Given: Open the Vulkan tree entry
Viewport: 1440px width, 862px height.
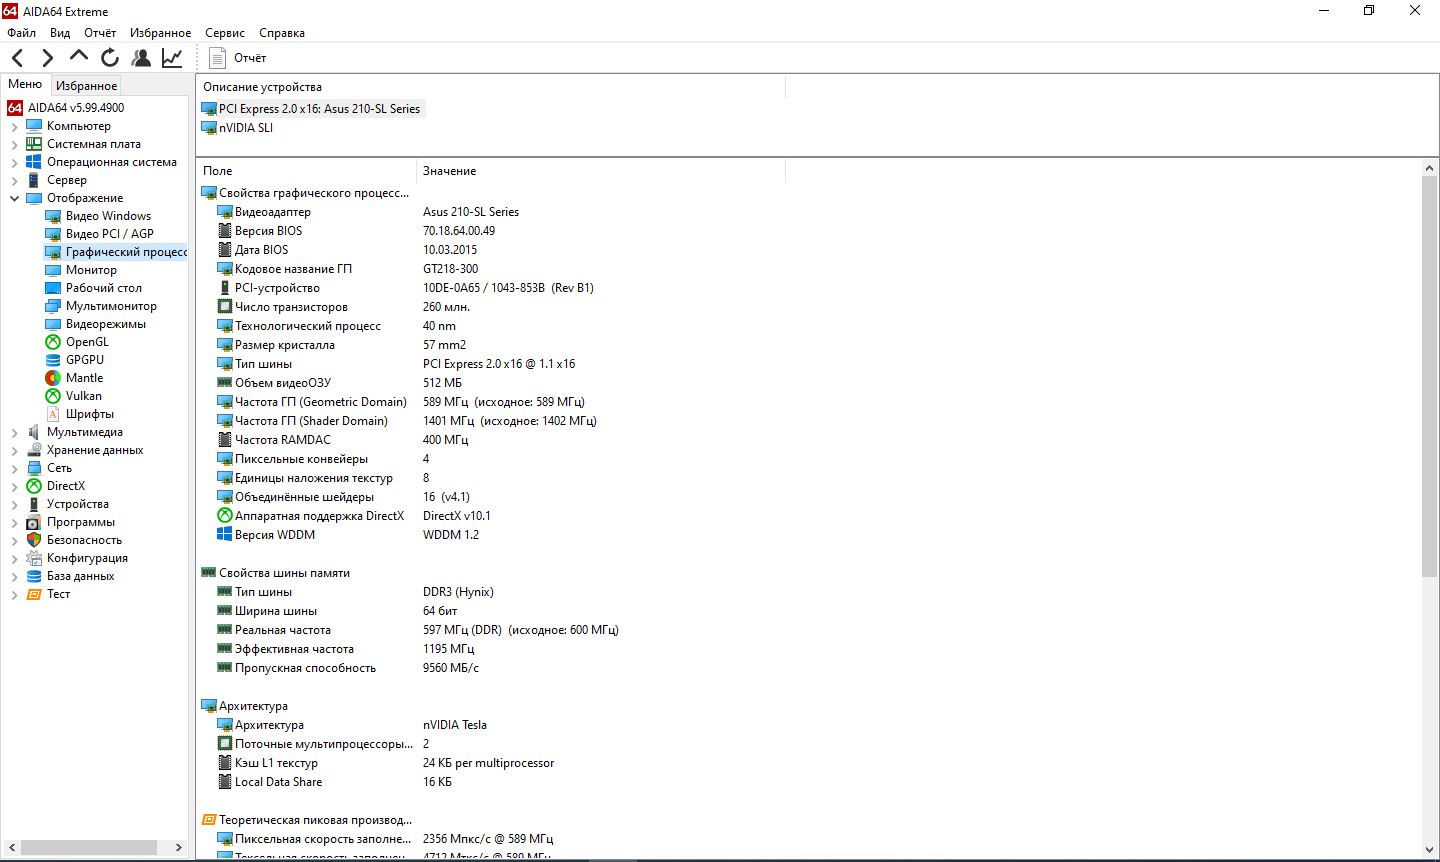Looking at the screenshot, I should pyautogui.click(x=84, y=396).
